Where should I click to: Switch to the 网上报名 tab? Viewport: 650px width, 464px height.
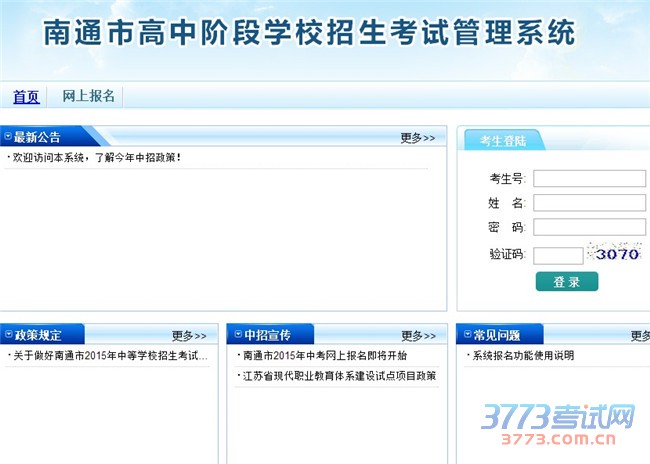pyautogui.click(x=88, y=97)
